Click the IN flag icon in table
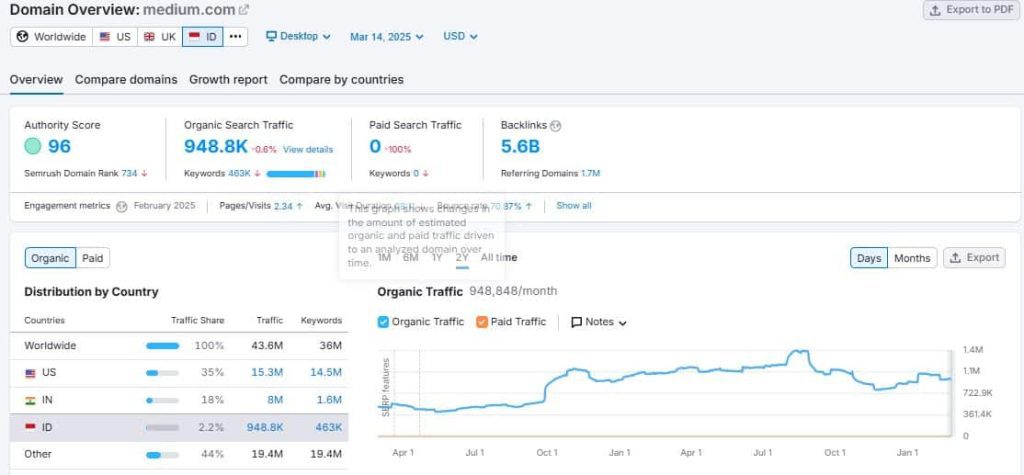The width and height of the screenshot is (1024, 475). click(30, 400)
